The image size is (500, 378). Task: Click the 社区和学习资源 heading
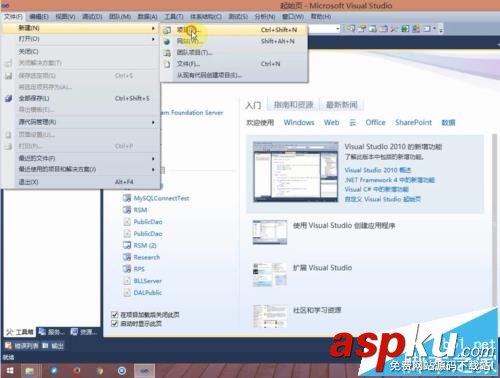(x=317, y=310)
